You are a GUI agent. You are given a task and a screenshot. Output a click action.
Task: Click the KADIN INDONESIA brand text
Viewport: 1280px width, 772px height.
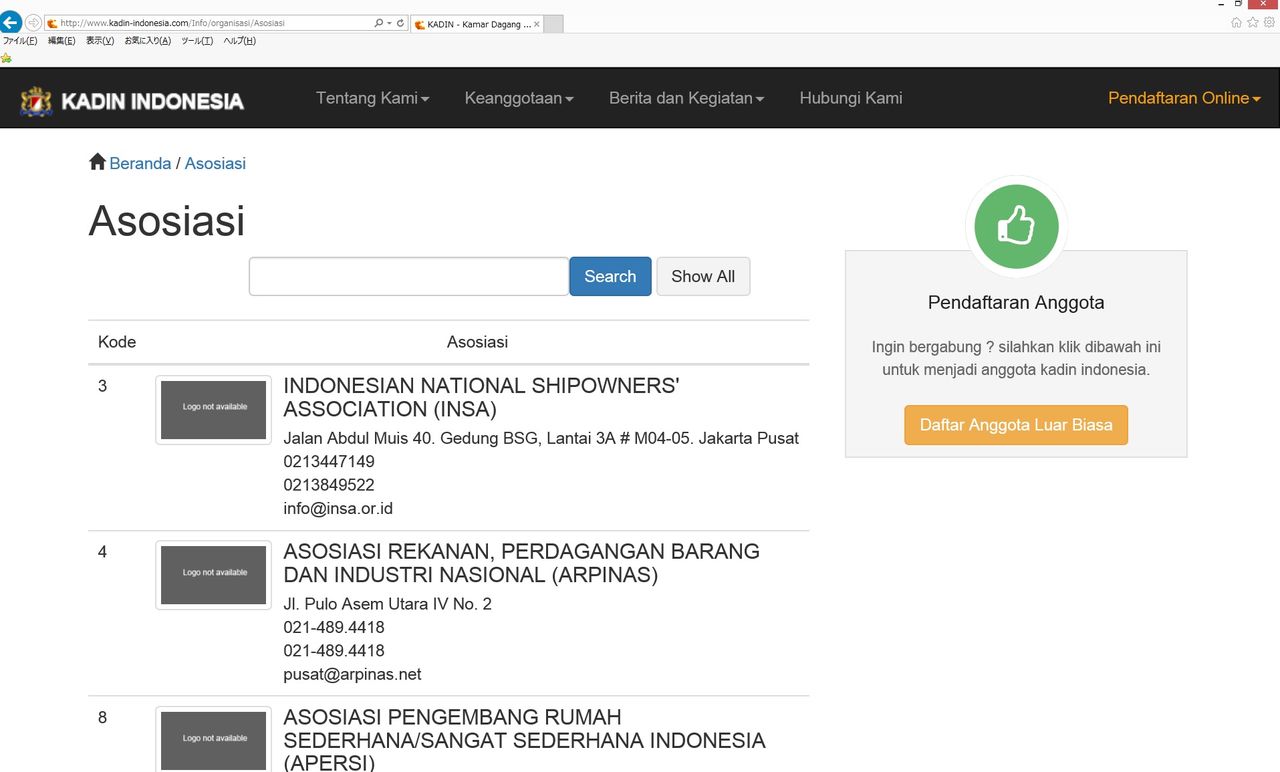[152, 101]
